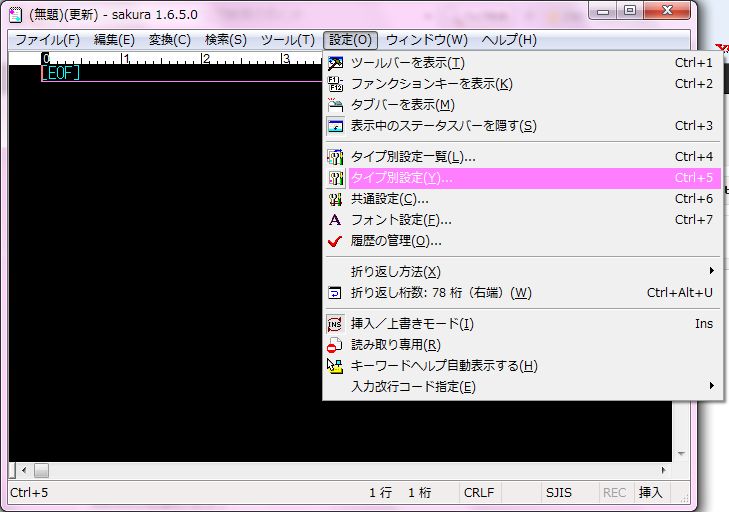Toggle キーワードヘルプ自動表示する entry
The image size is (729, 512).
pos(522,366)
